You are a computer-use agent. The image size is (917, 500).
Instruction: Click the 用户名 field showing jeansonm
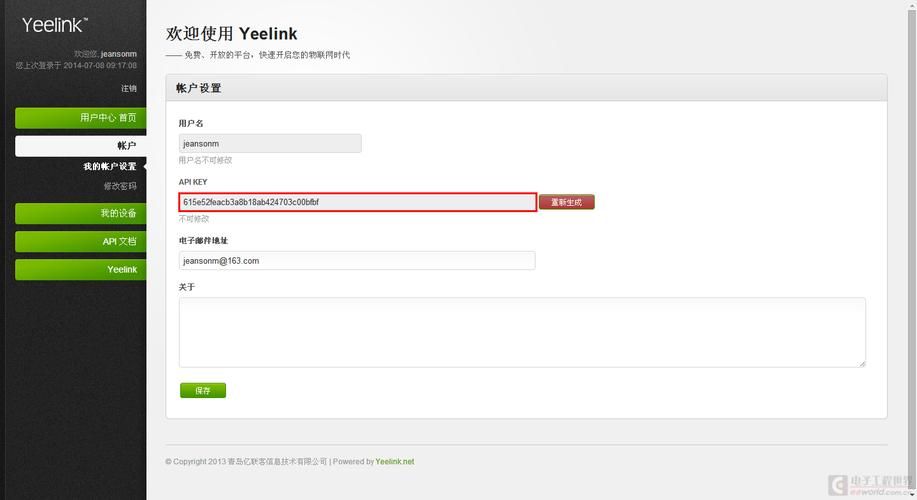tap(269, 144)
